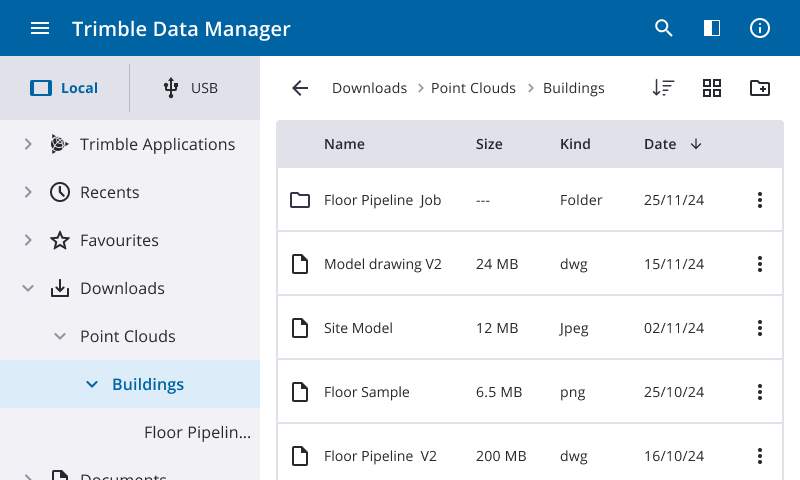Screen dimensions: 800x480
Task: Toggle Date column sort direction arrow
Action: (x=696, y=144)
